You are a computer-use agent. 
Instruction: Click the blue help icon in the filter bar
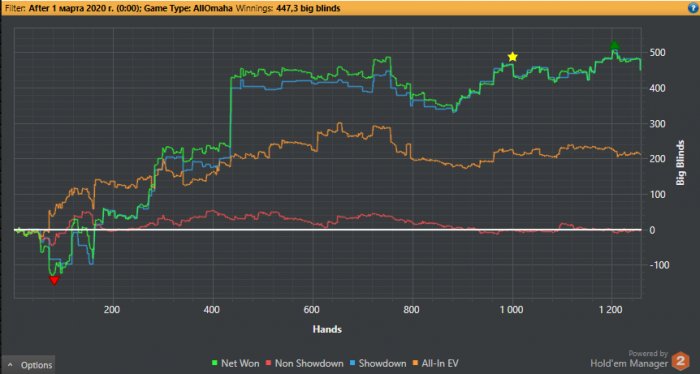point(693,8)
